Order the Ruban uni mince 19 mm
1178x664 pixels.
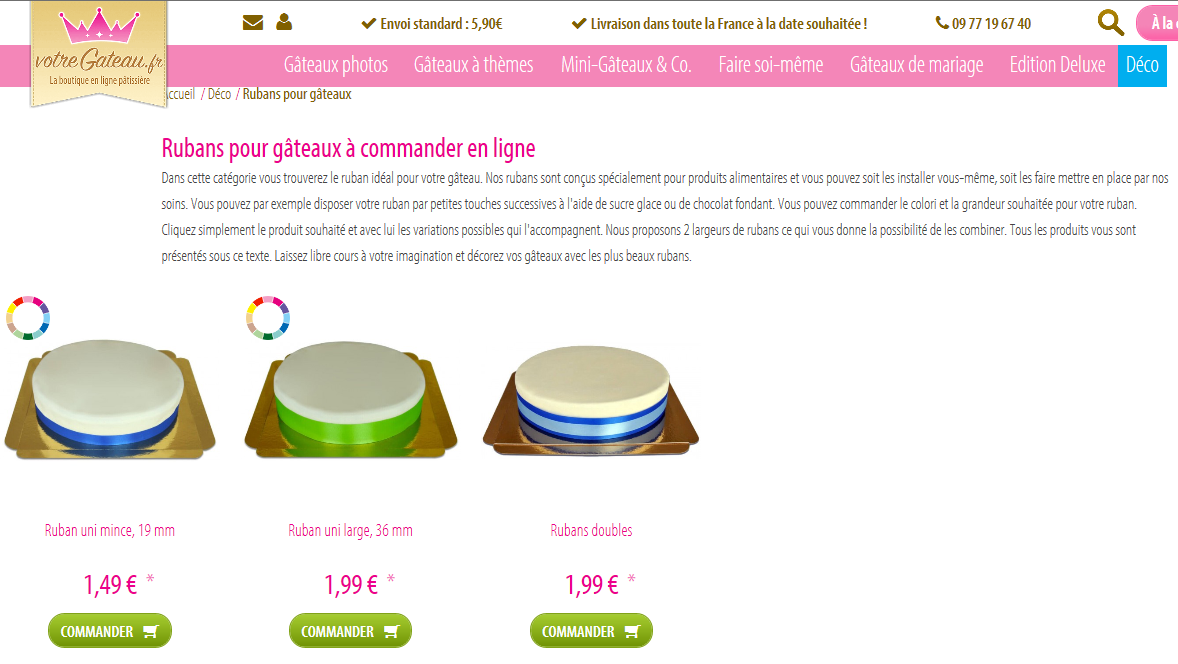tap(110, 631)
